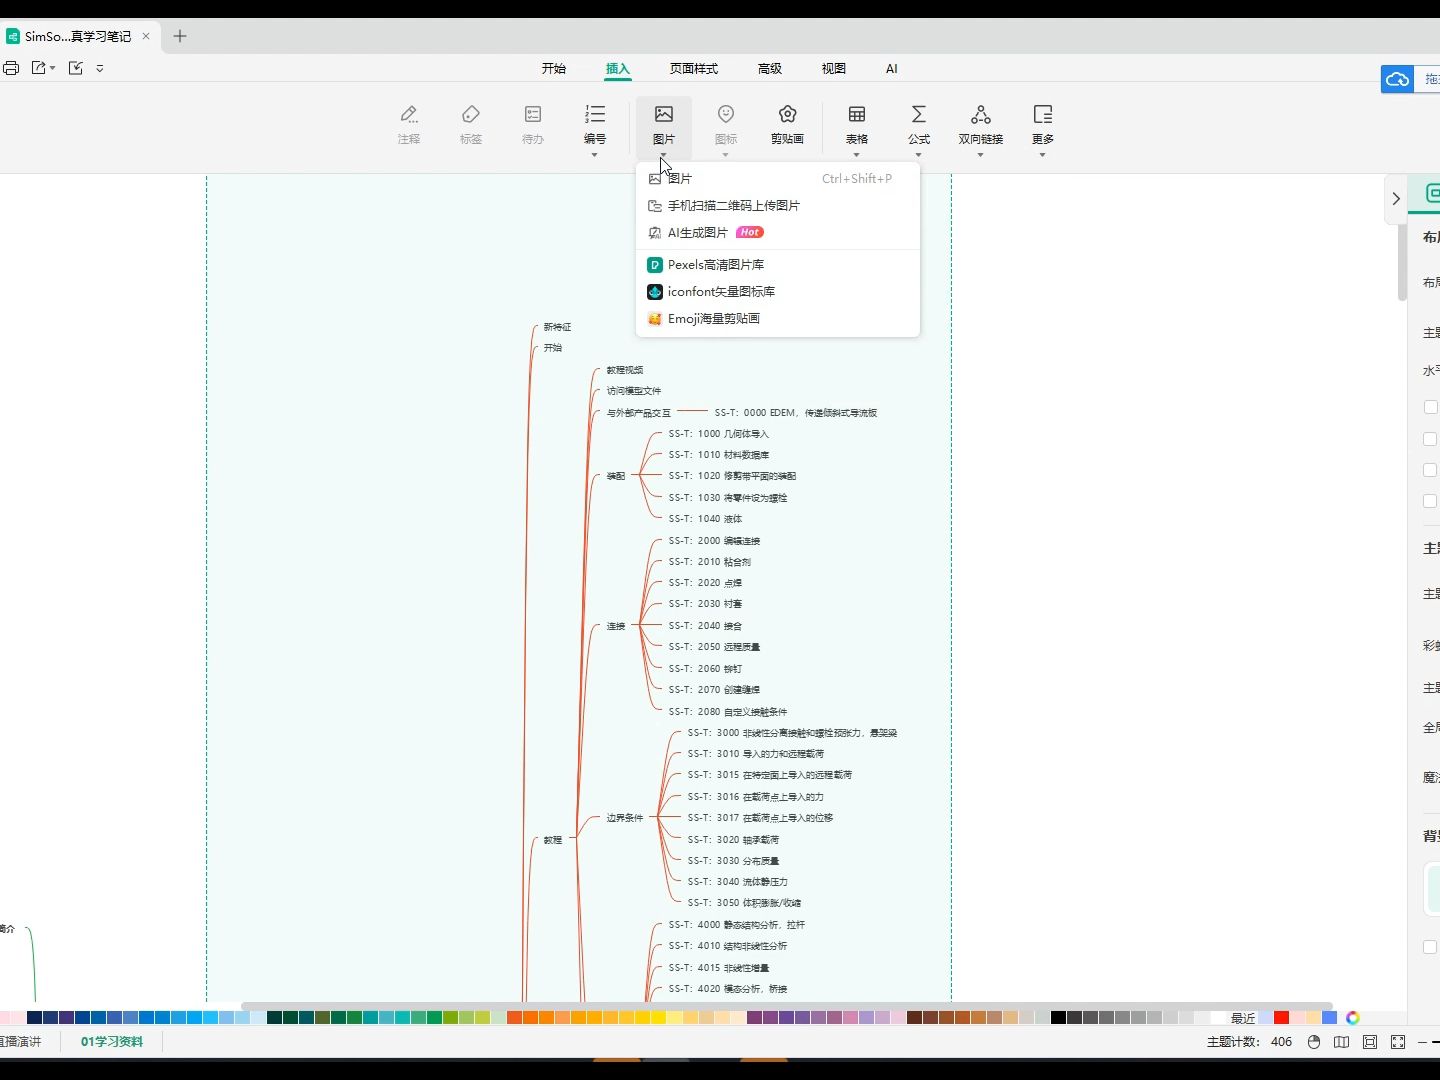This screenshot has width=1440, height=1080.
Task: Select topic SS-T: 1000 几何体导入
Action: 719,434
